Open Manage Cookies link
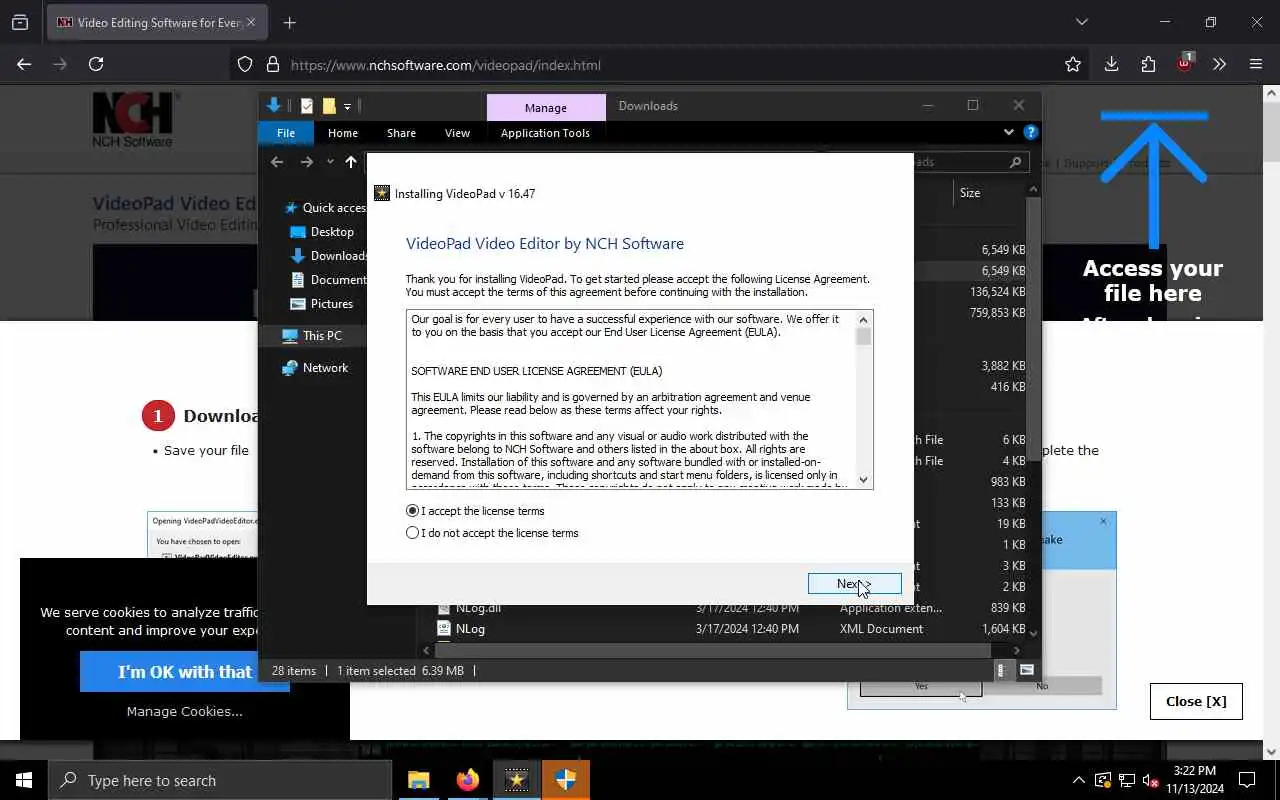Viewport: 1280px width, 800px height. coord(185,712)
